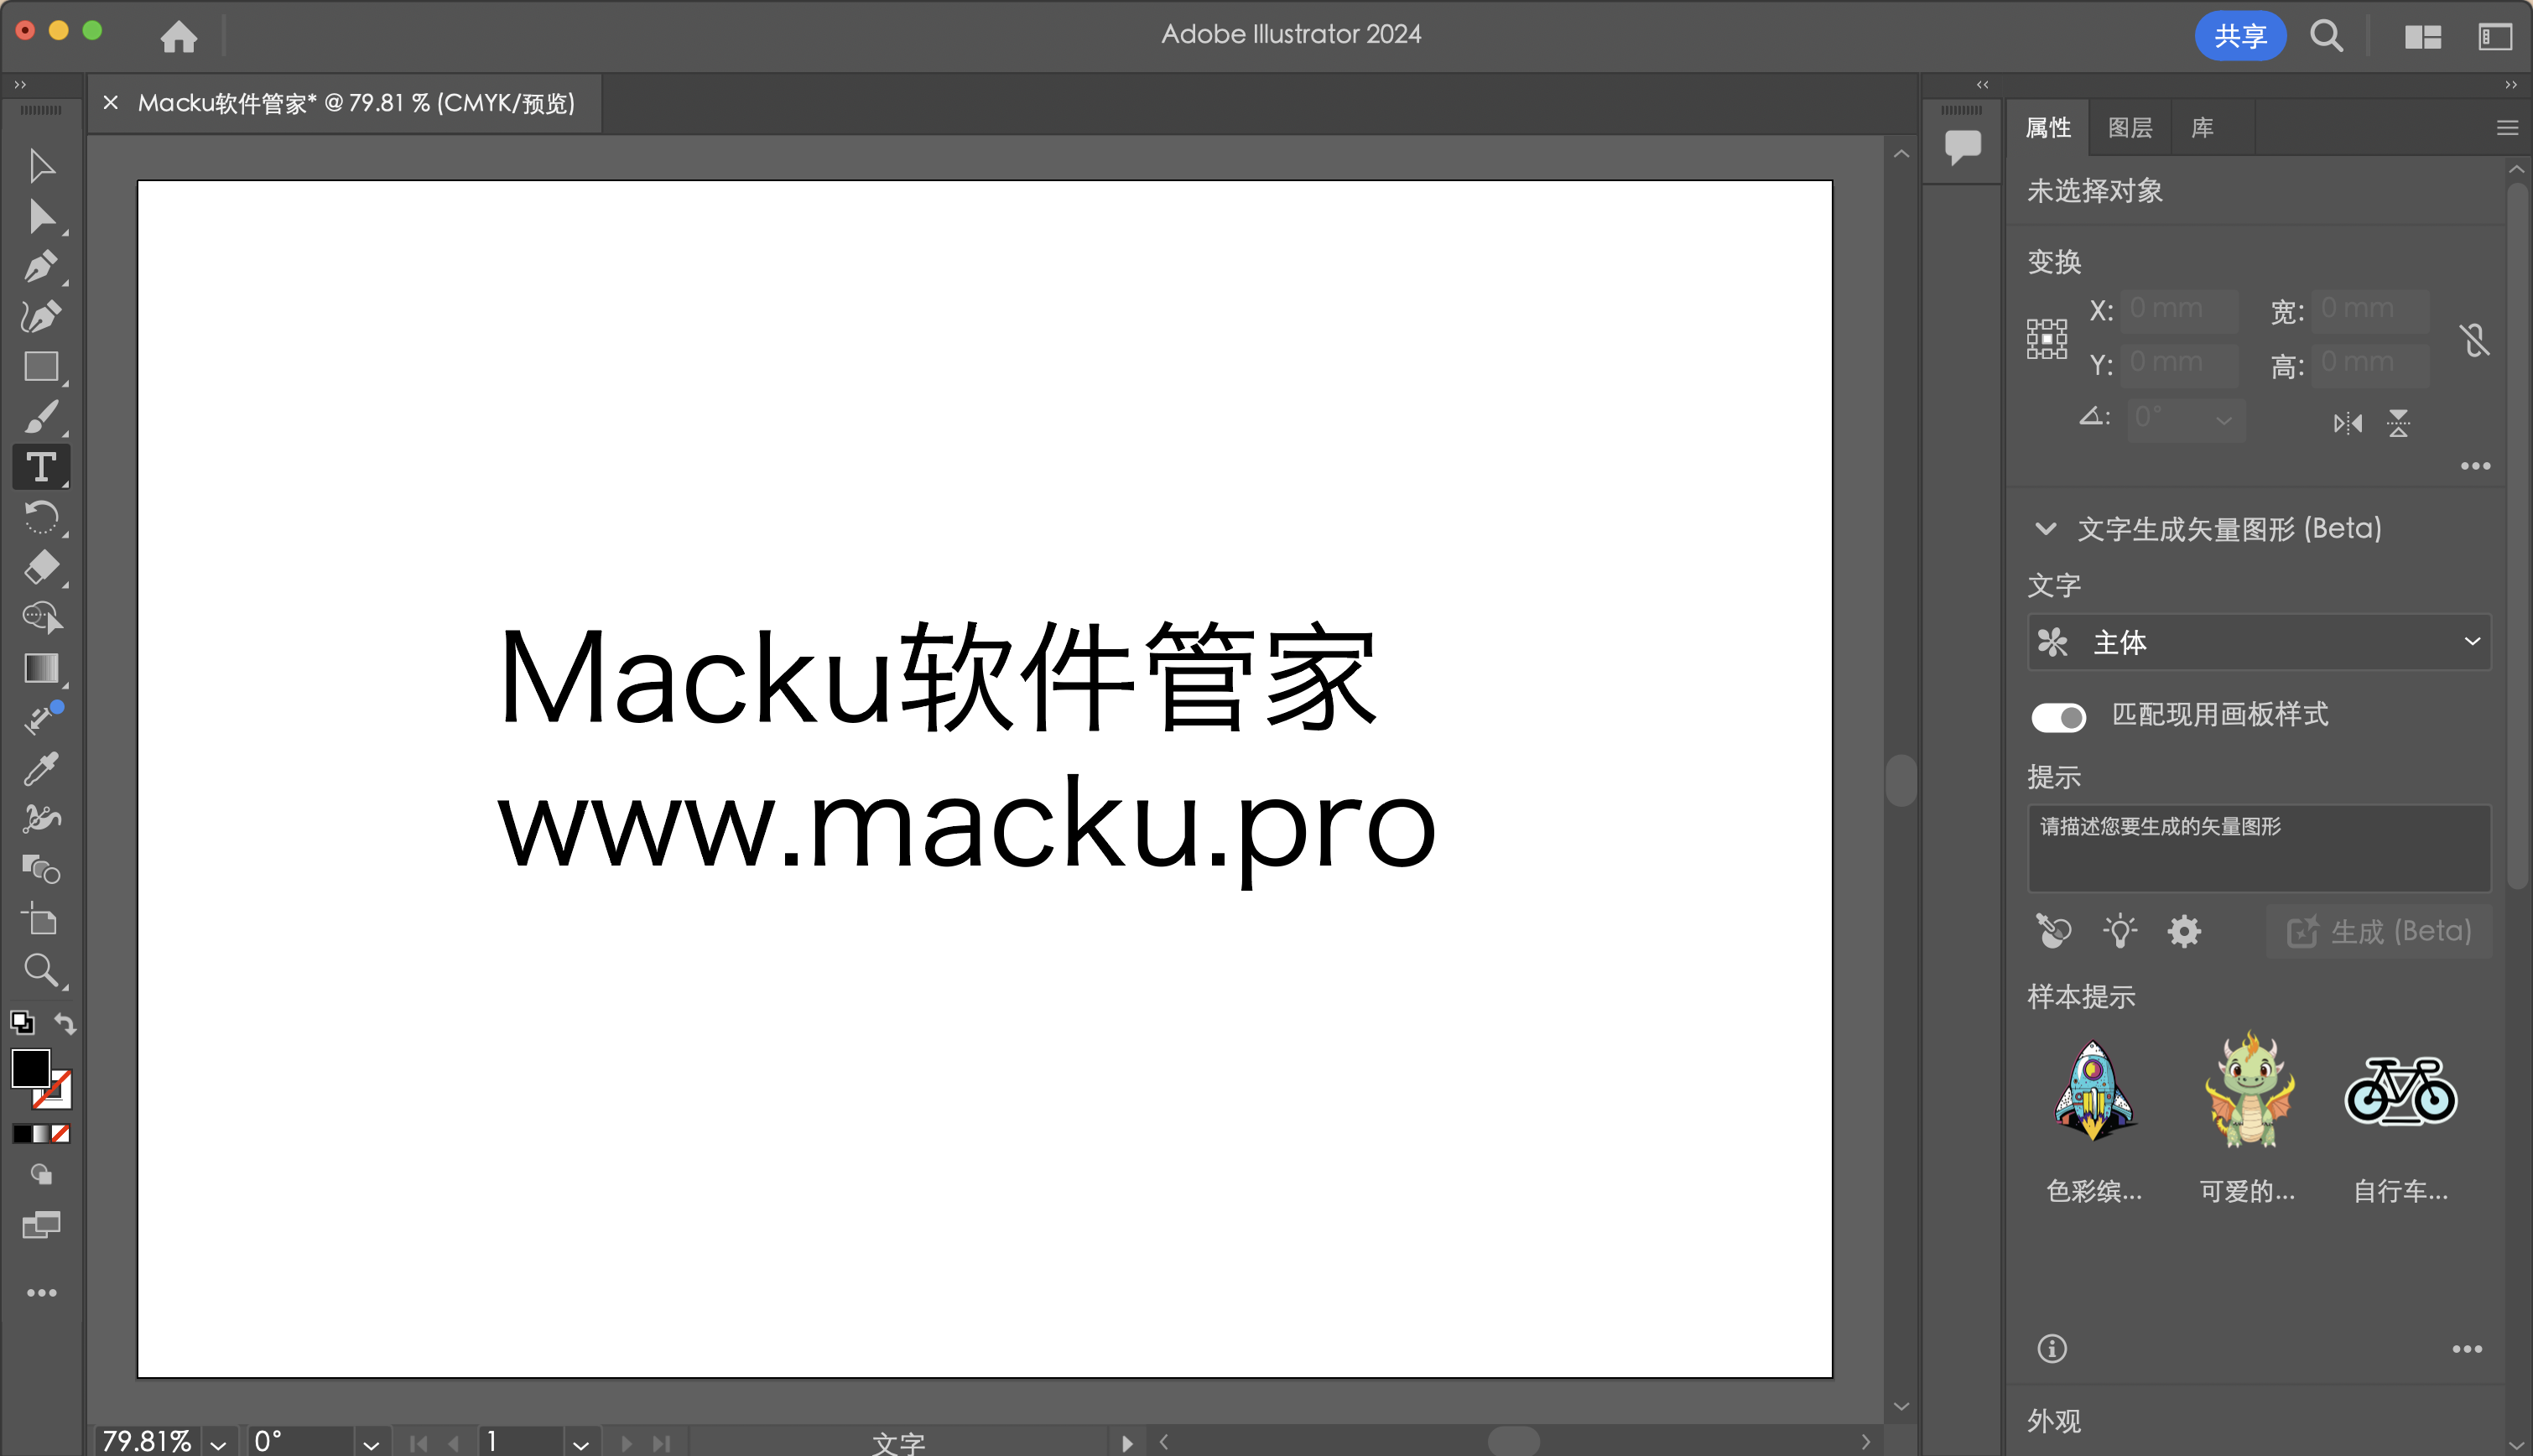Select the Macku软件管家 document tab
The width and height of the screenshot is (2533, 1456).
[x=356, y=103]
